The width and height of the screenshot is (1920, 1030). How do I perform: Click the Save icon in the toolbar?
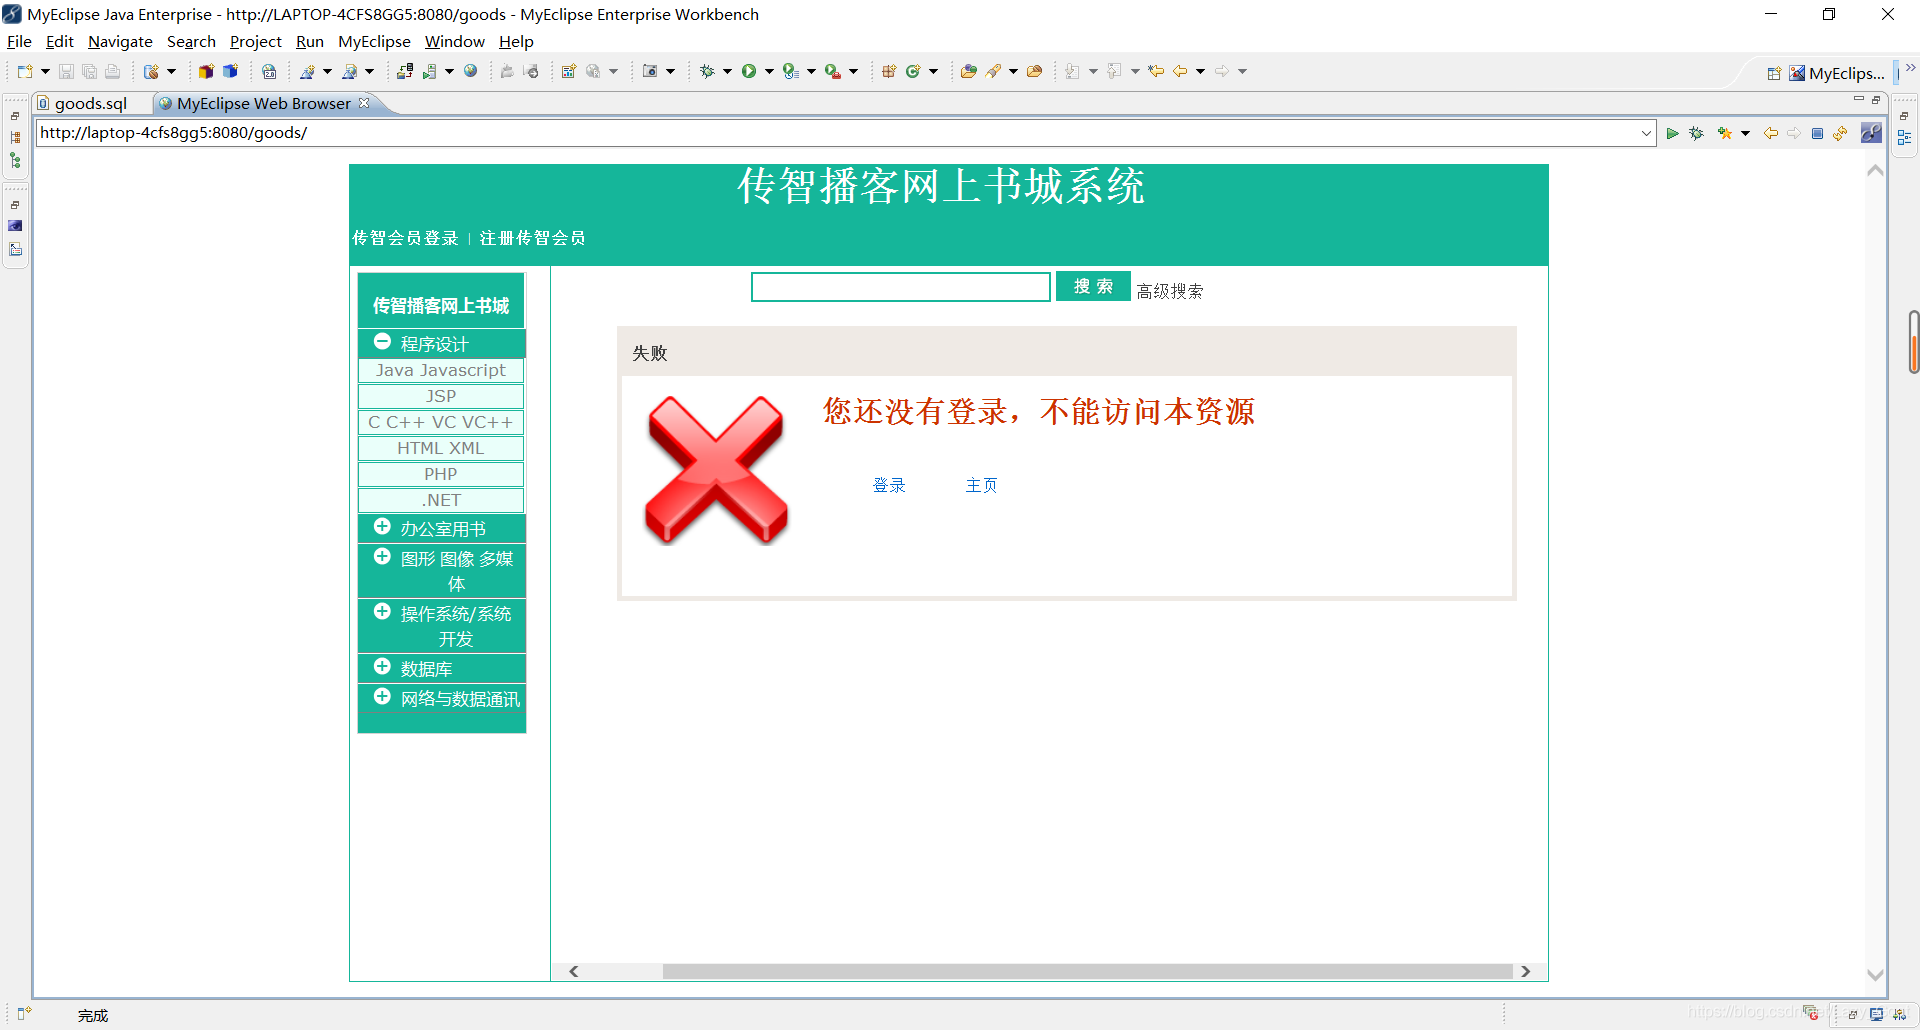coord(66,71)
